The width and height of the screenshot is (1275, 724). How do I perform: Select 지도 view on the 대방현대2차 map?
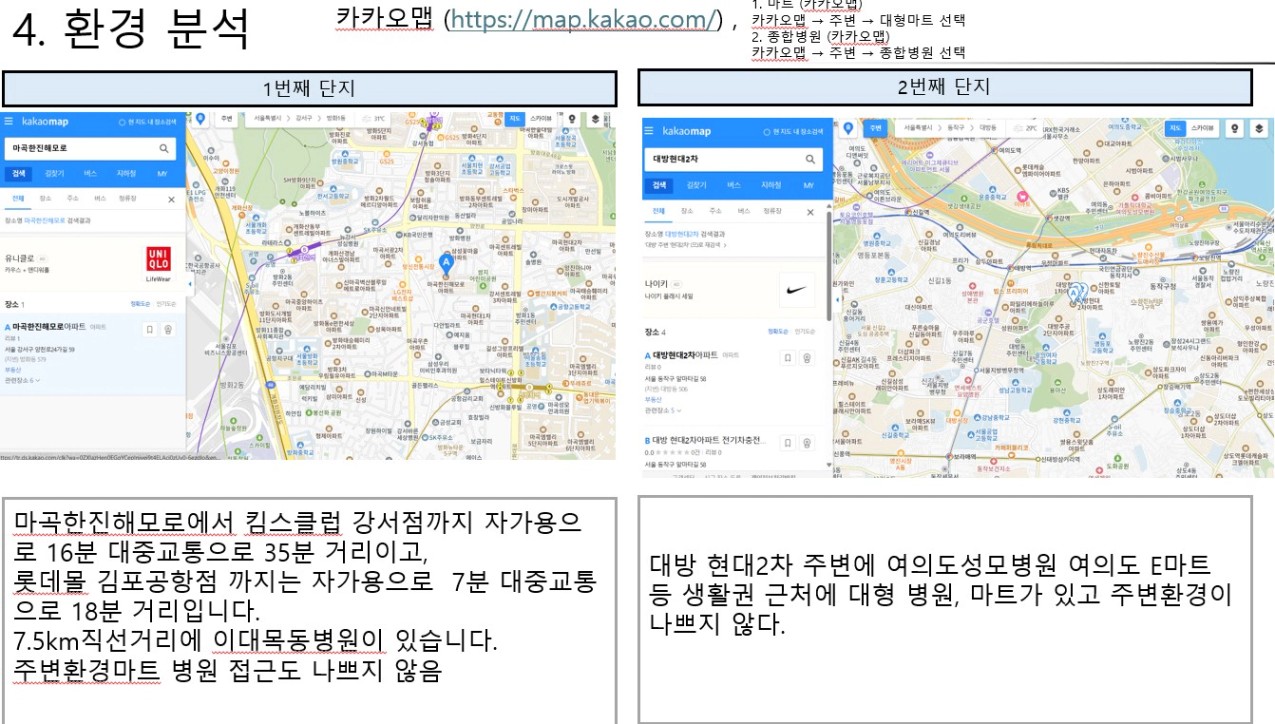pos(1176,128)
